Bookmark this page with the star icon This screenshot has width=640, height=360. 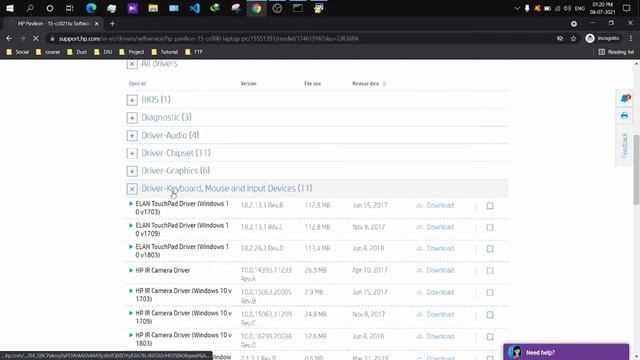[x=573, y=38]
